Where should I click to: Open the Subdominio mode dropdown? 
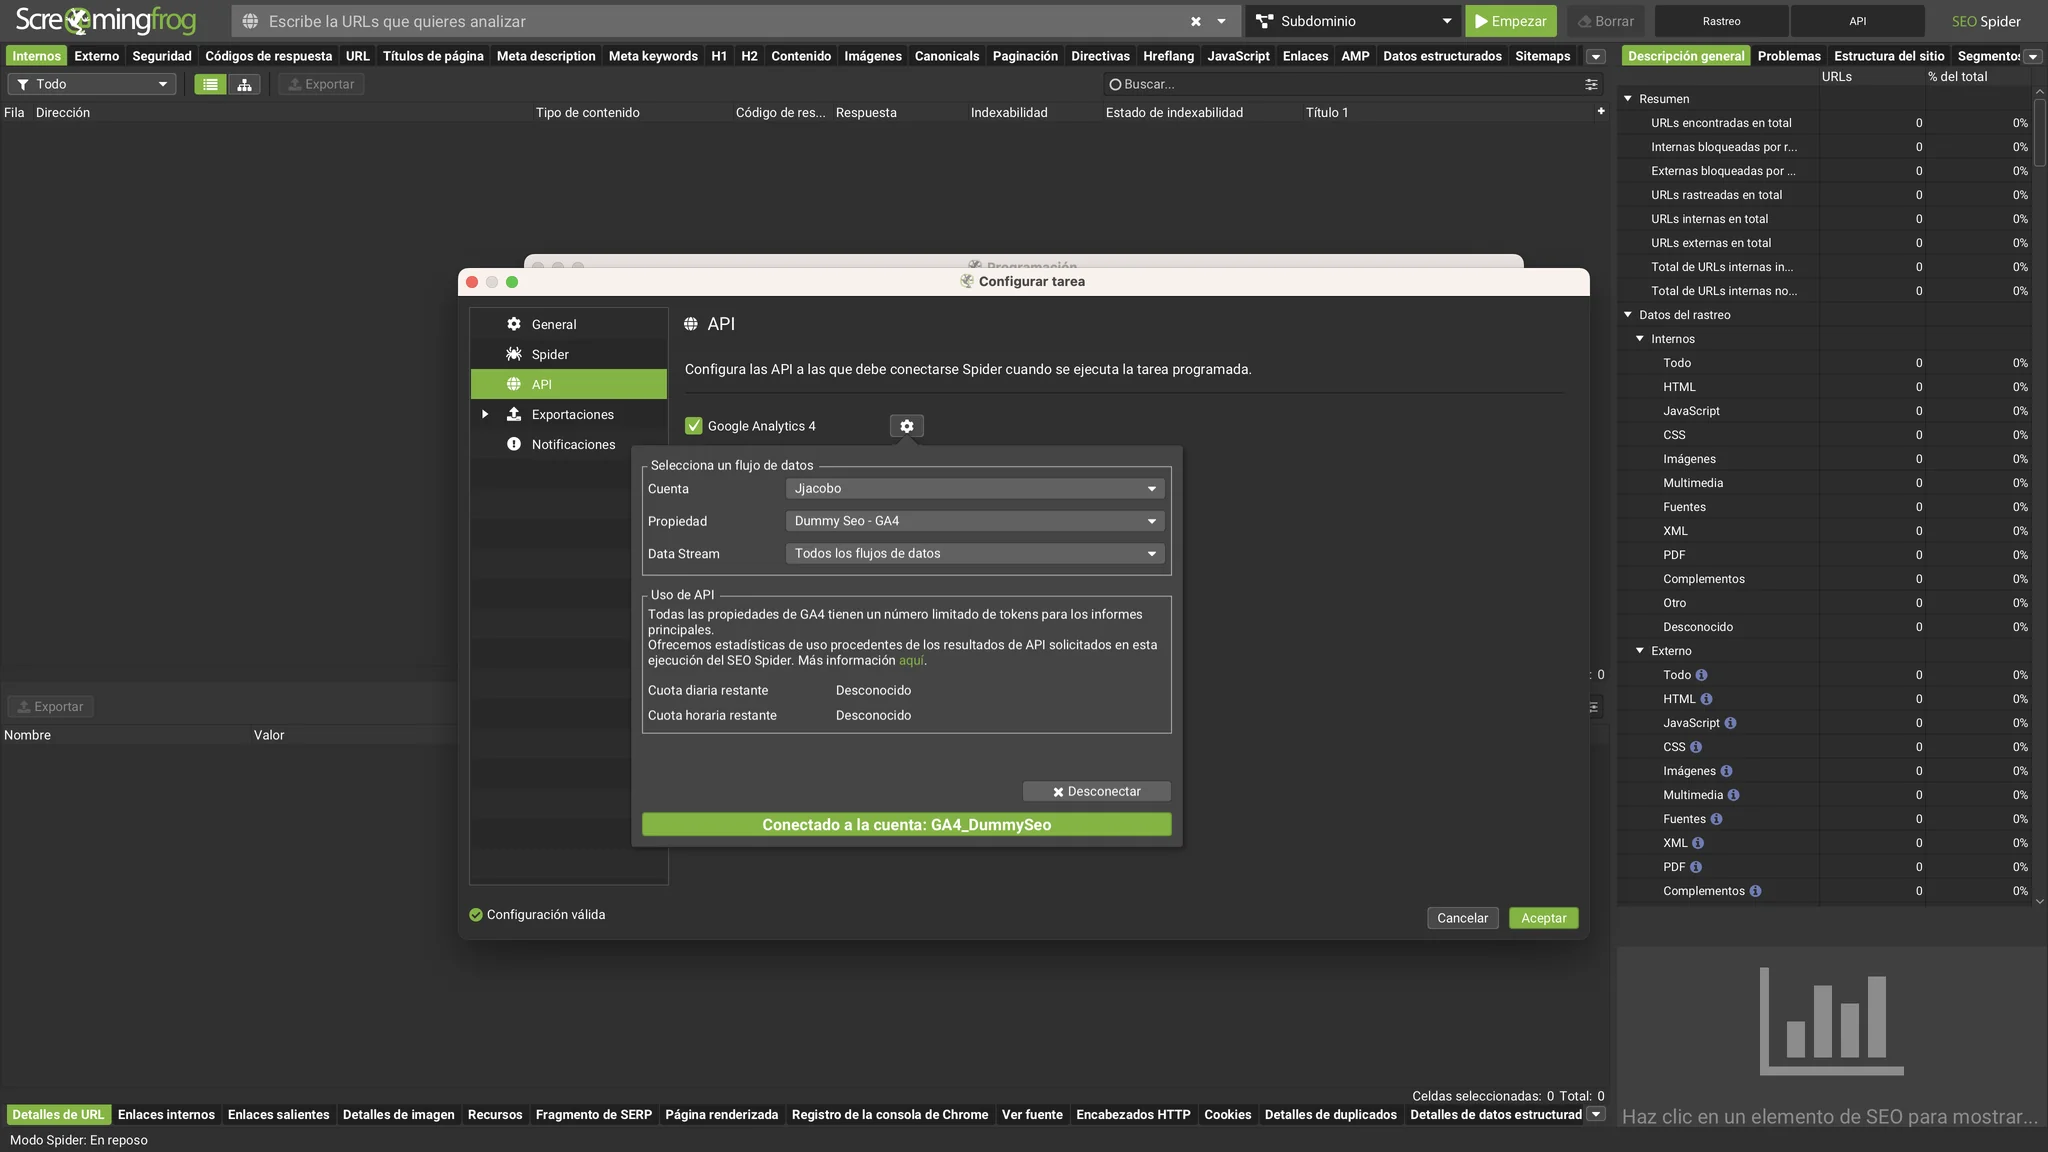(x=1354, y=21)
